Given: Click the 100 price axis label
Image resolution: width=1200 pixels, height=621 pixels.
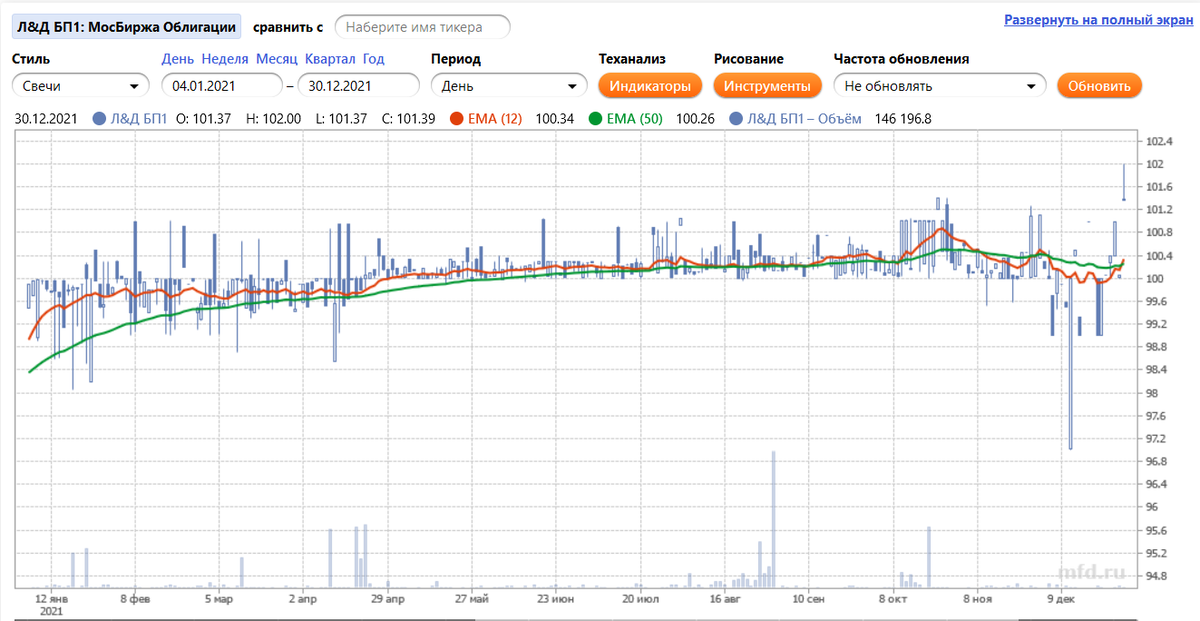Looking at the screenshot, I should pos(1154,278).
